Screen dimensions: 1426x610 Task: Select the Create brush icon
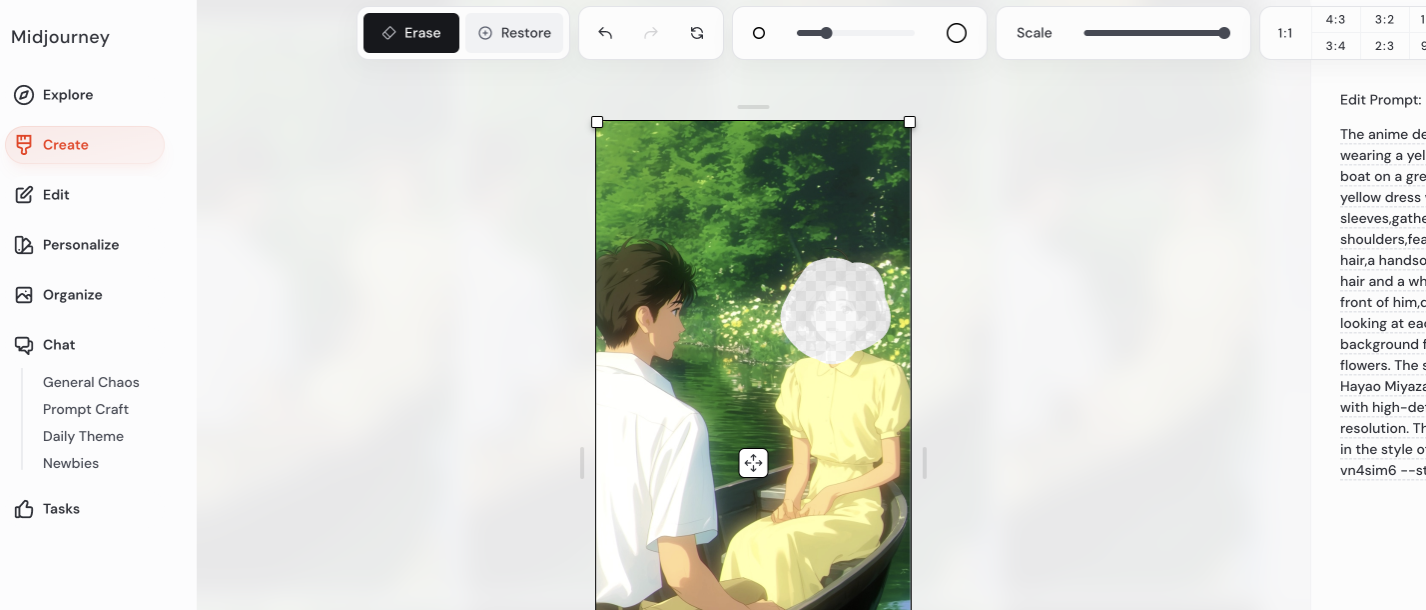point(23,145)
